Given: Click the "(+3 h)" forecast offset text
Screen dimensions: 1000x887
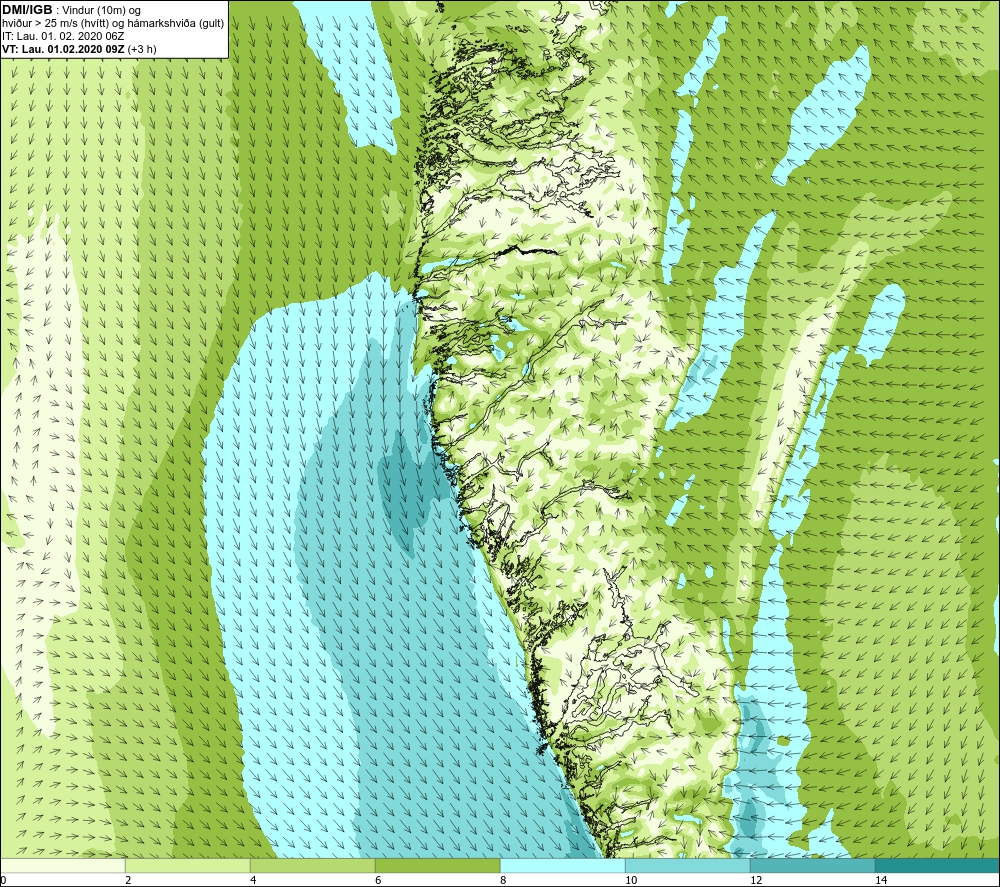Looking at the screenshot, I should point(142,49).
